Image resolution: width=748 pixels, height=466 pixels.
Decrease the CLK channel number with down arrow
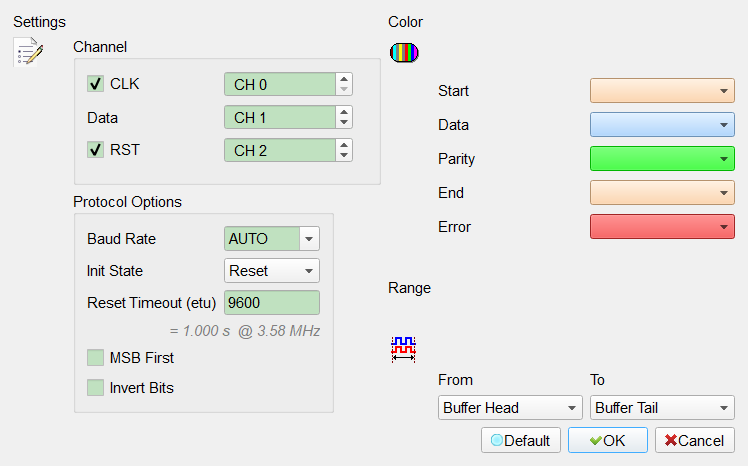pos(344,89)
